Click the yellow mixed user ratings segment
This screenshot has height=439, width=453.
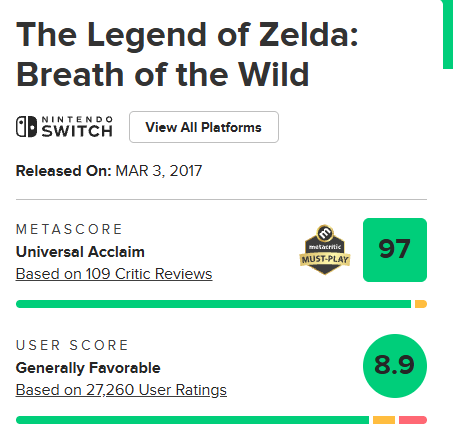tap(384, 420)
